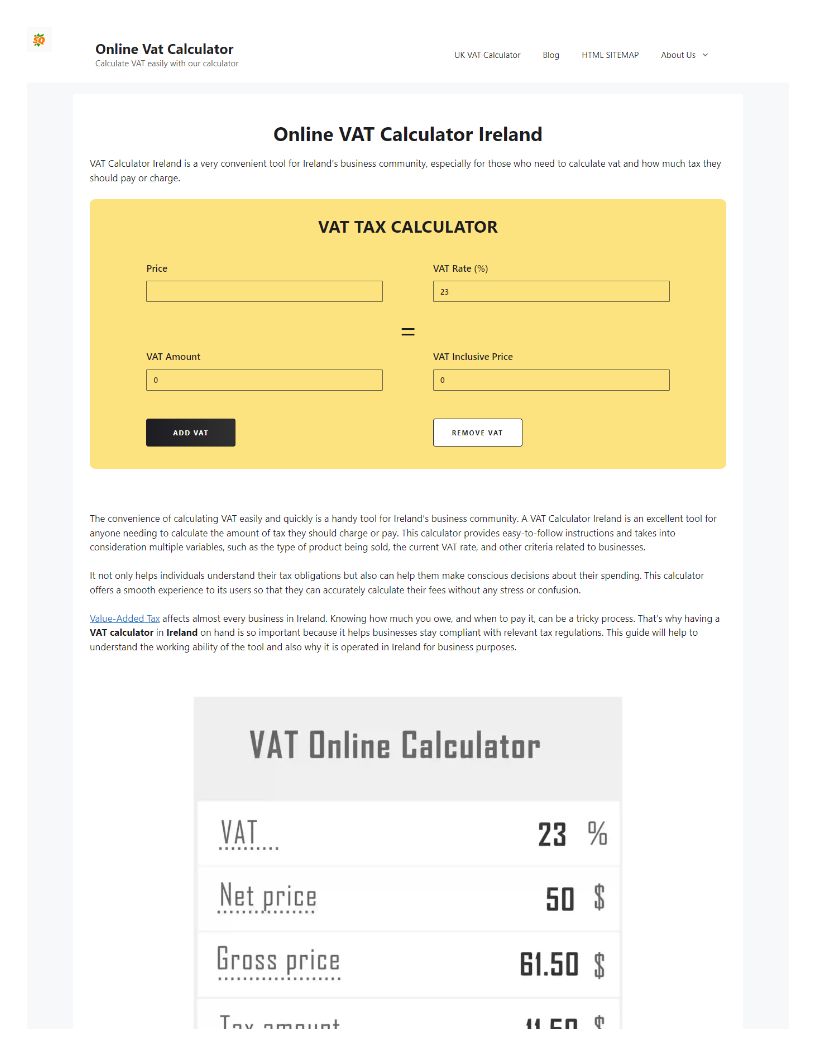Viewport: 816px width, 1056px height.
Task: Select the About Us menu item
Action: click(x=678, y=55)
